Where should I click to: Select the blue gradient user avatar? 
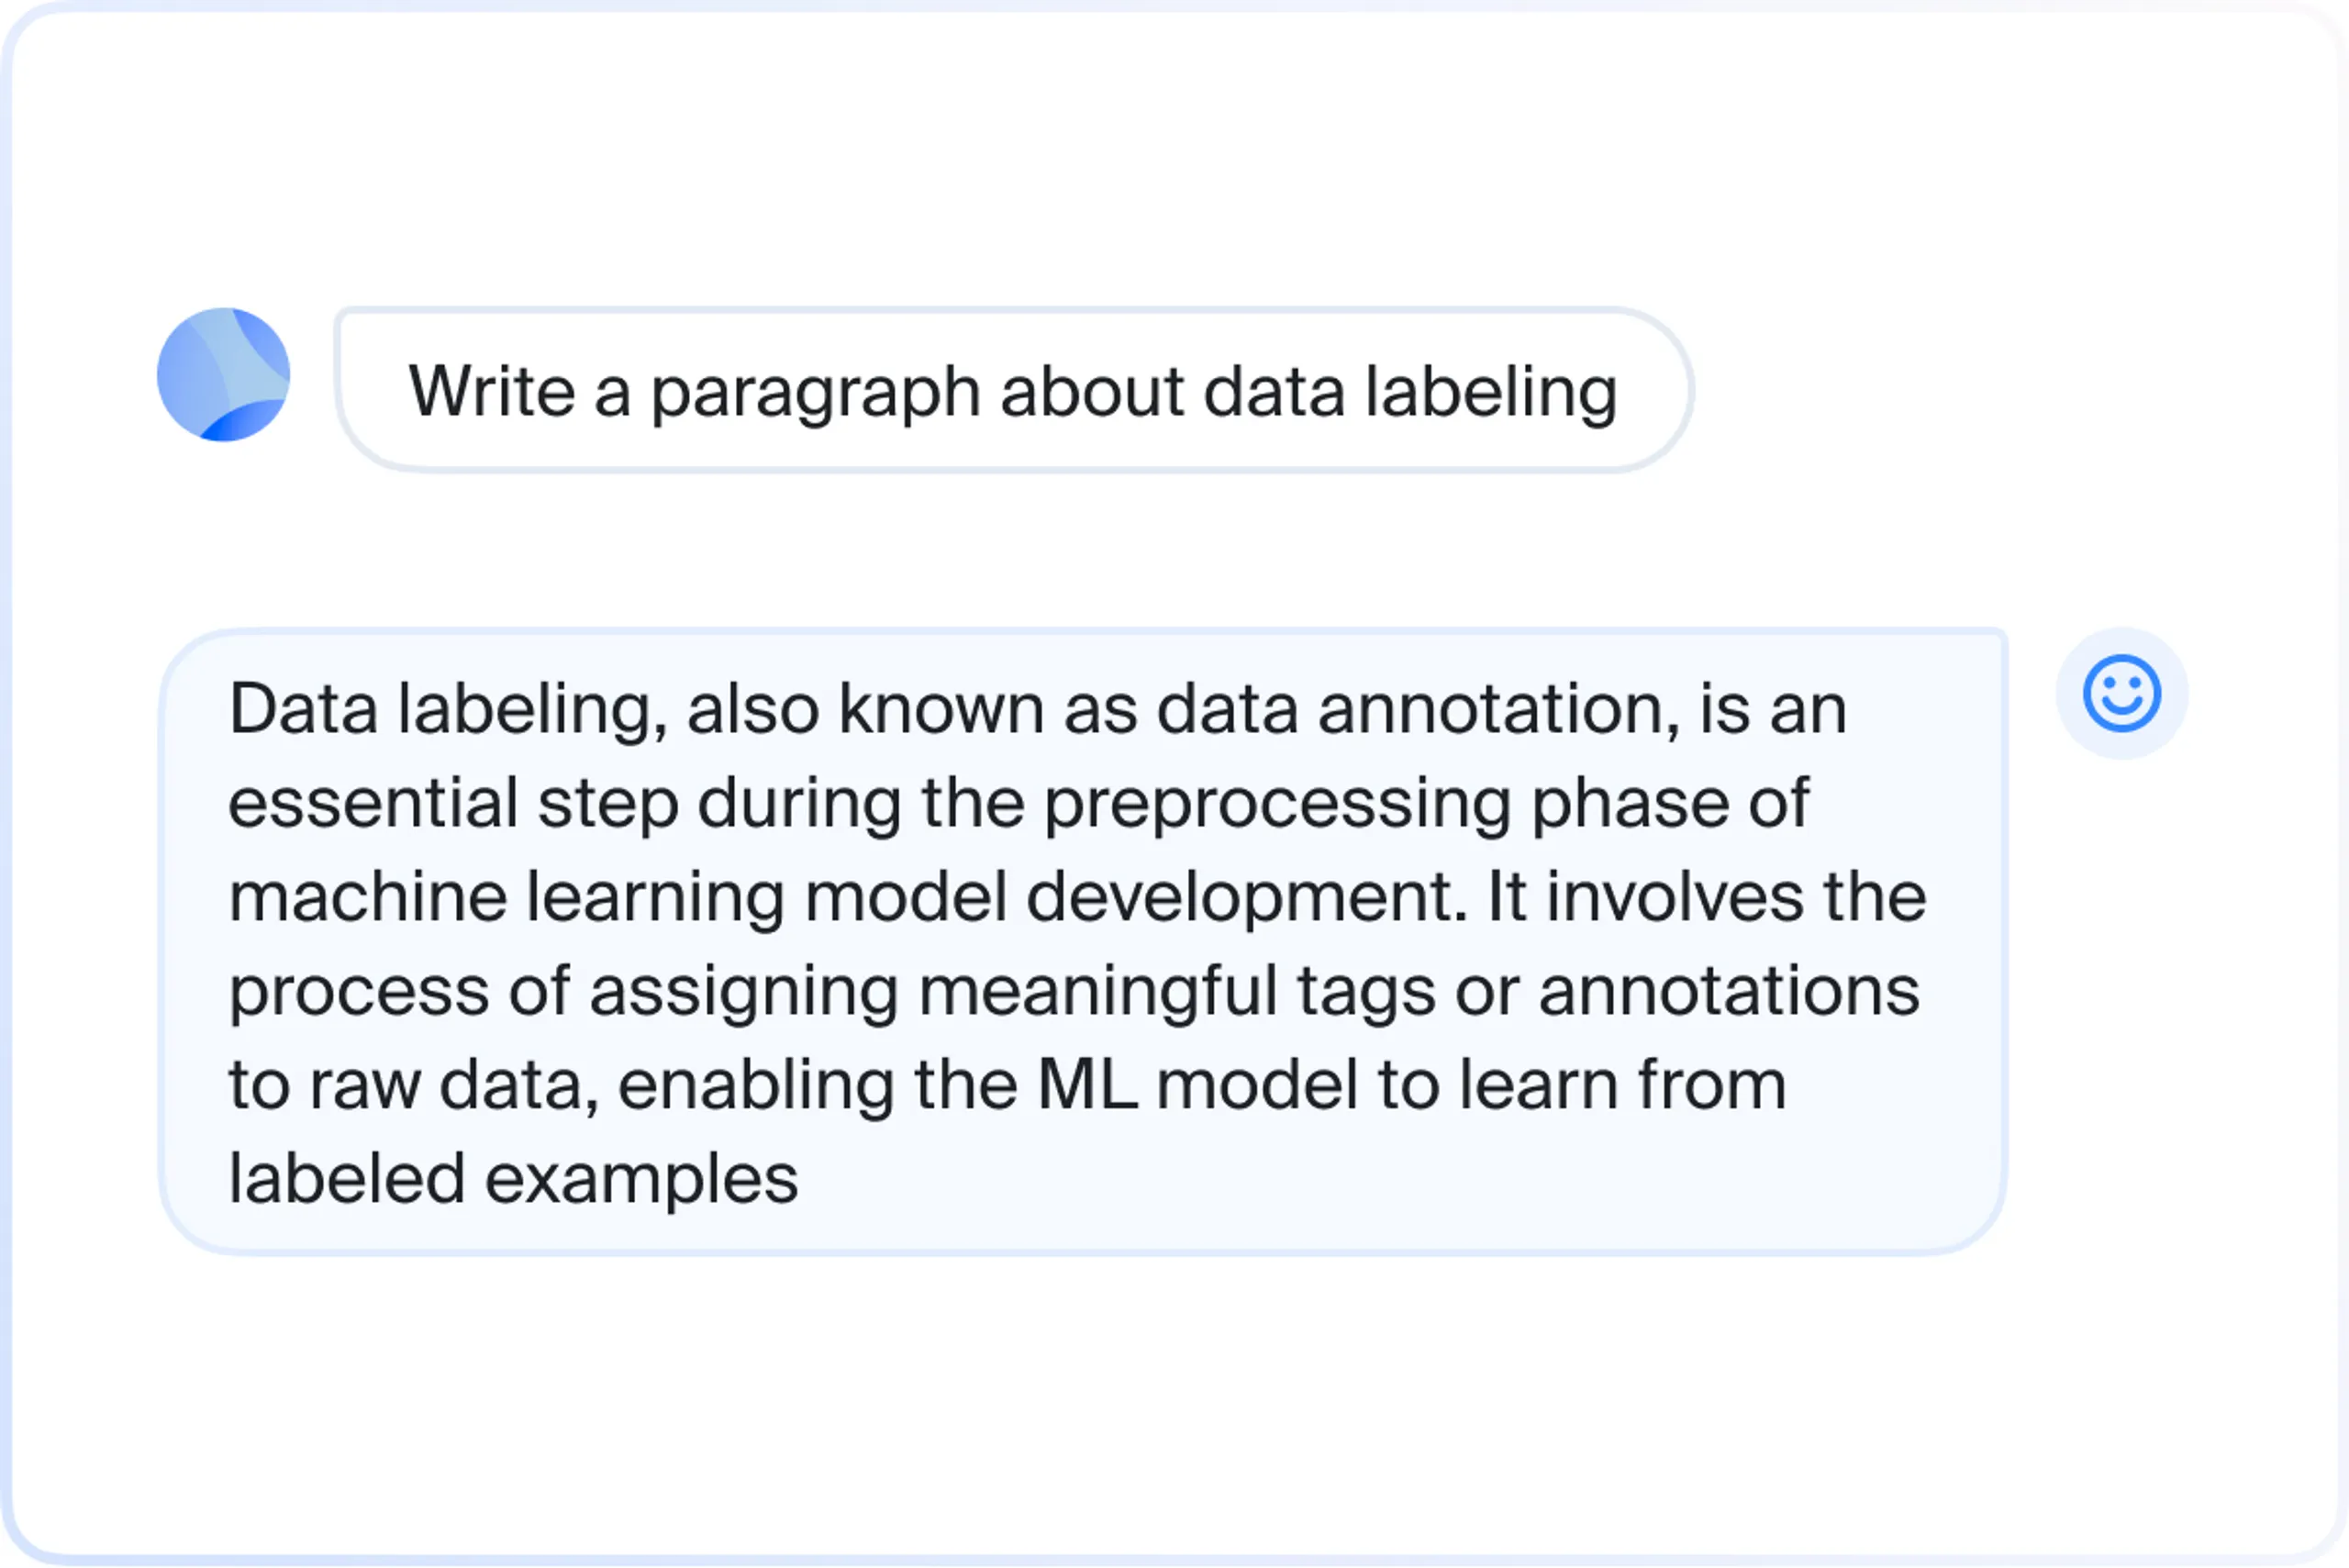pos(224,374)
